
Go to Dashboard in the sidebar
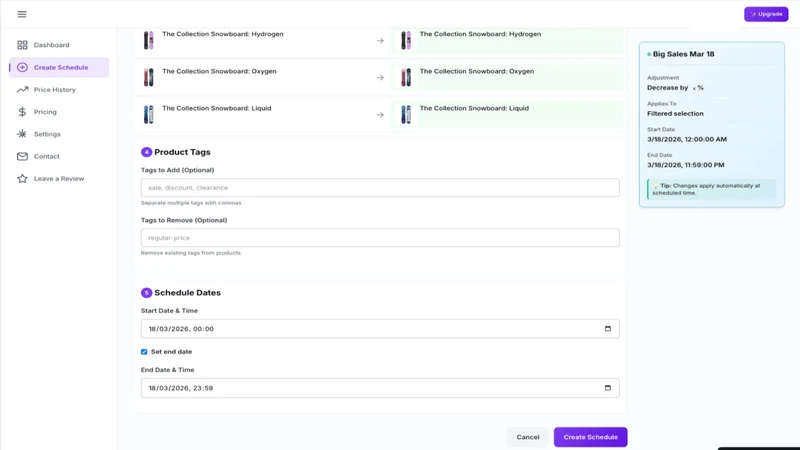pyautogui.click(x=52, y=45)
